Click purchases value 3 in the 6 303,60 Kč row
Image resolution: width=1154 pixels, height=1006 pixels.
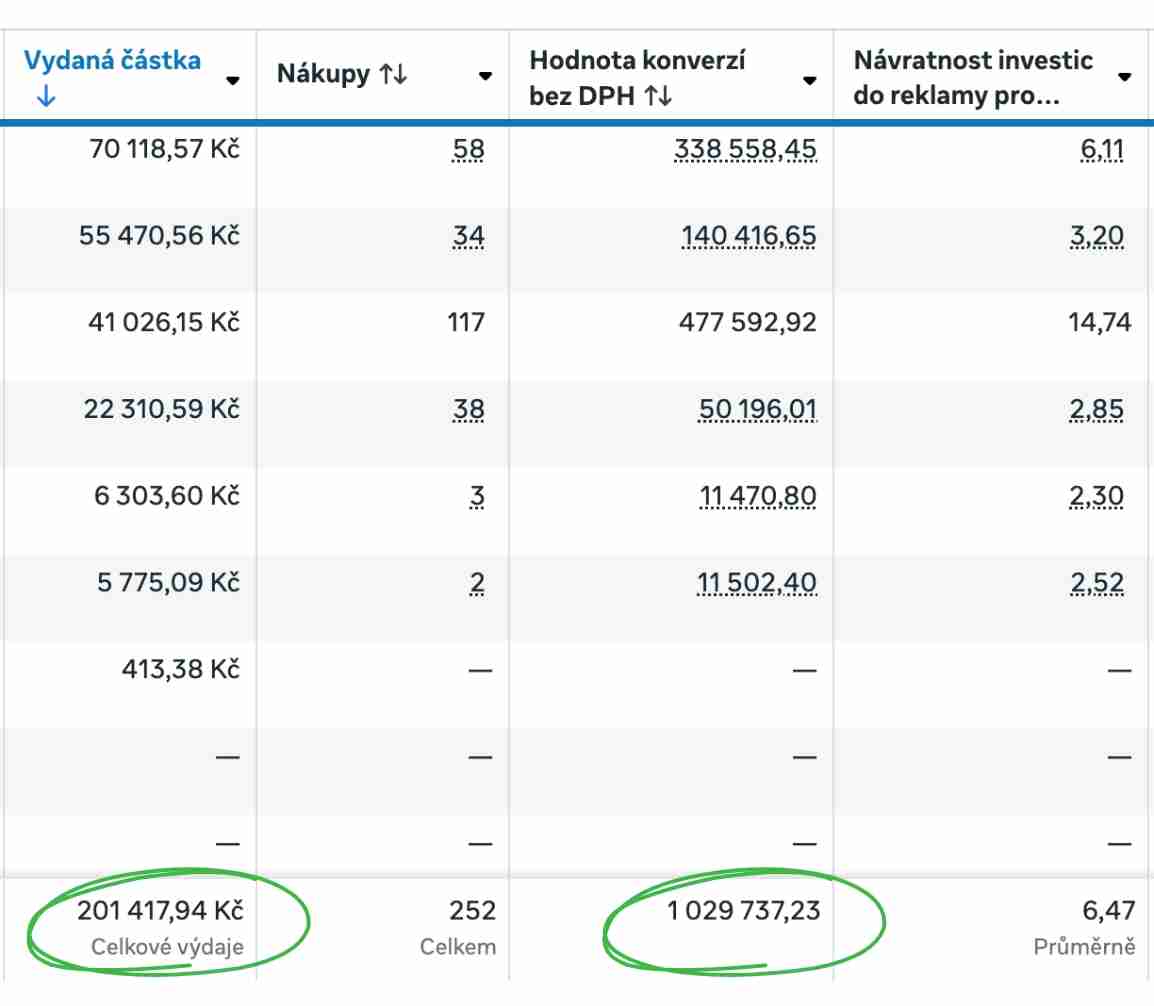(x=477, y=495)
